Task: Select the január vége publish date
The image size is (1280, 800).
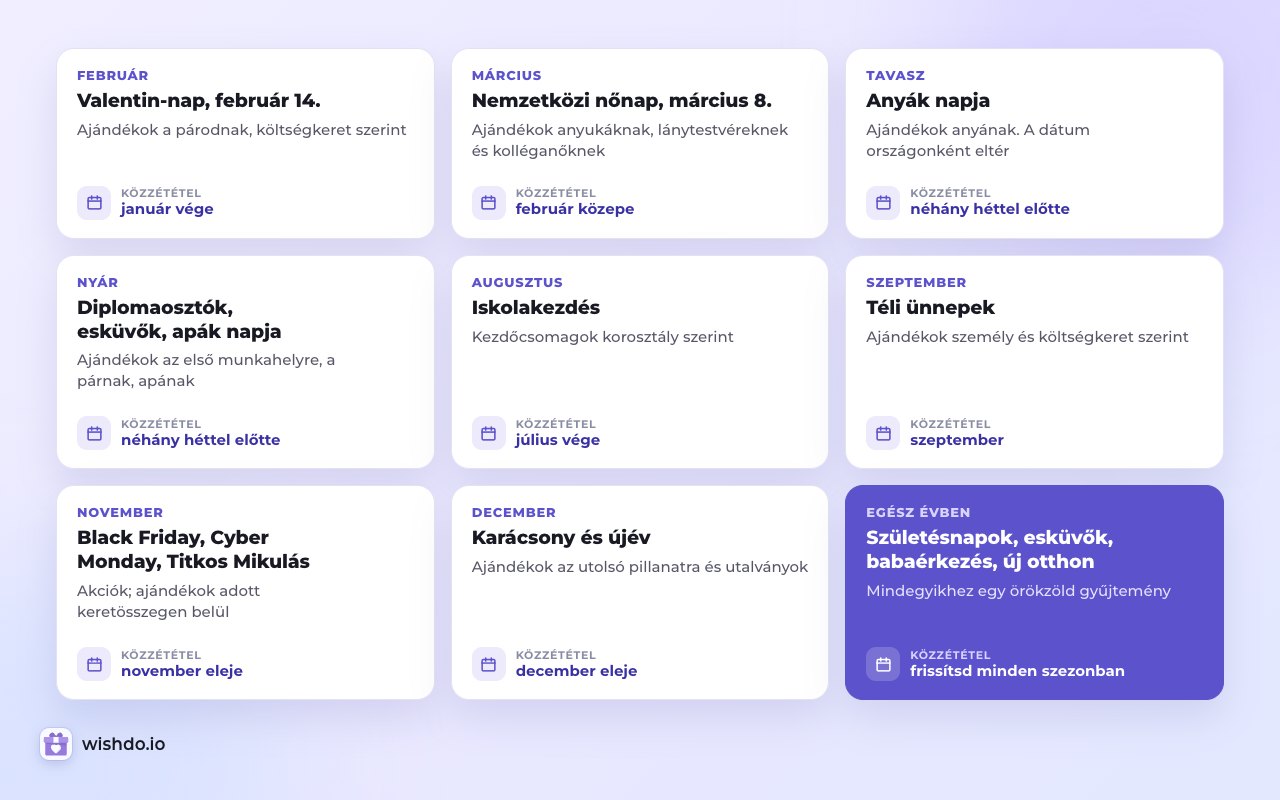Action: (x=167, y=209)
